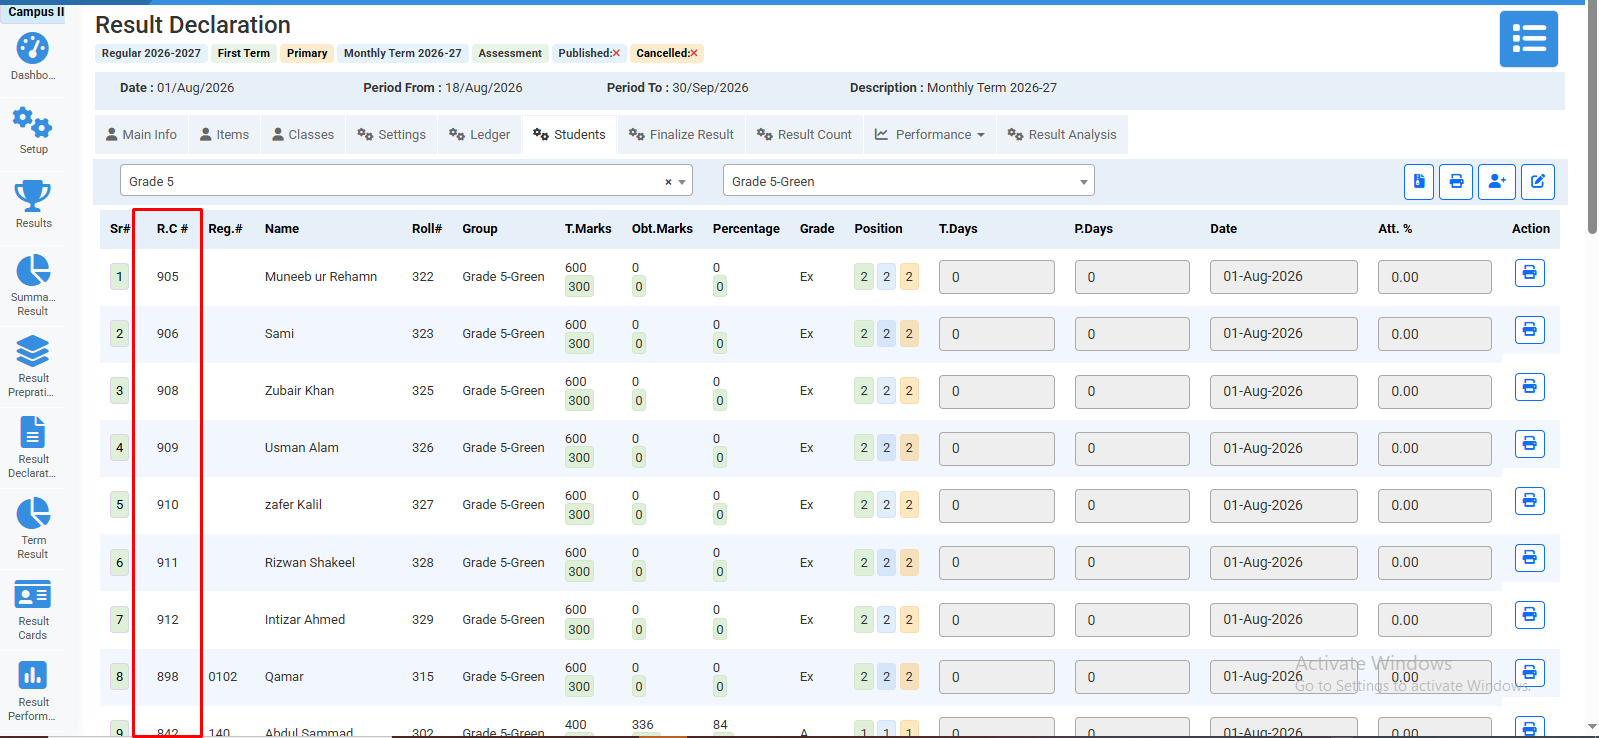Open the Settings tab
Image resolution: width=1599 pixels, height=738 pixels.
tap(392, 135)
